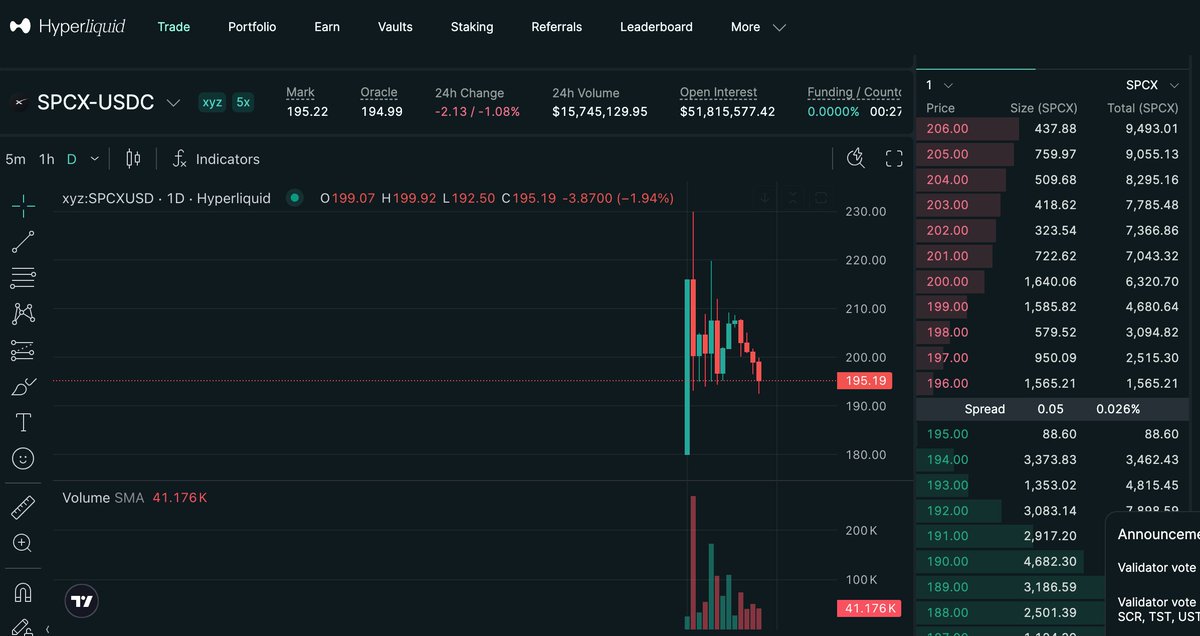Click the xyz:SPCXUSD chart symbol title
This screenshot has height=636, width=1200.
[166, 198]
